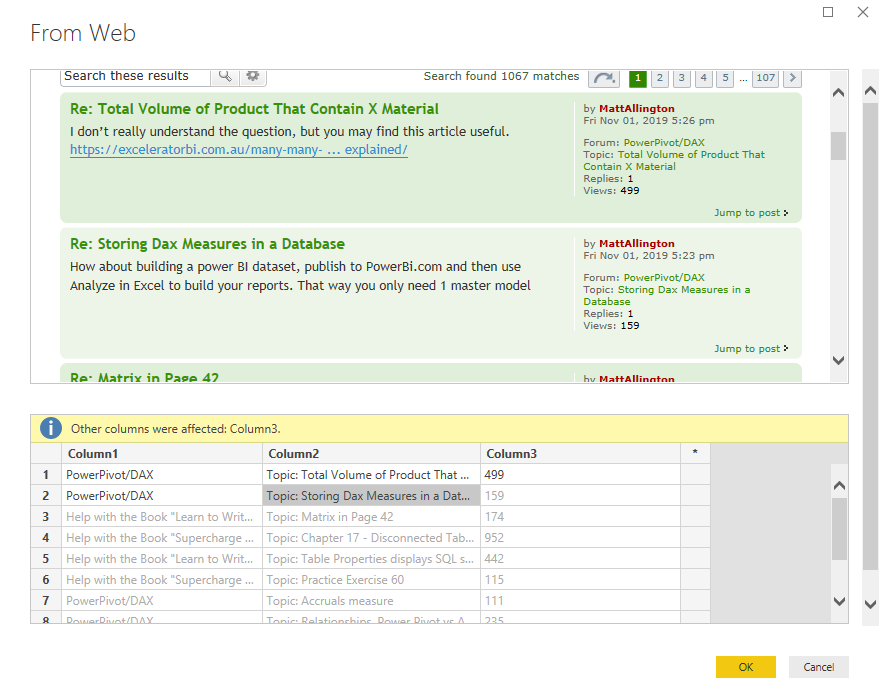Click cell Topic: Table Properties displays SQL
This screenshot has width=879, height=699.
(371, 559)
